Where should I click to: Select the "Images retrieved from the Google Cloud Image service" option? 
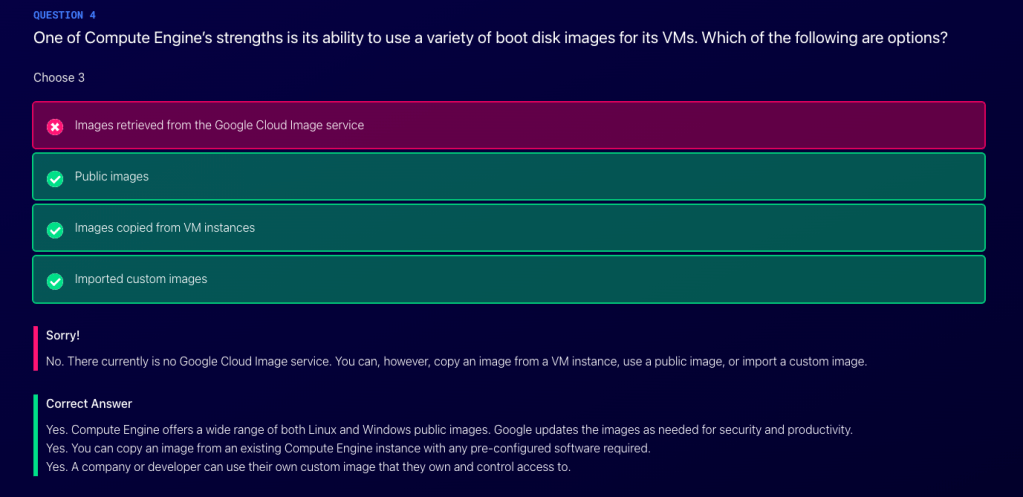coord(219,126)
